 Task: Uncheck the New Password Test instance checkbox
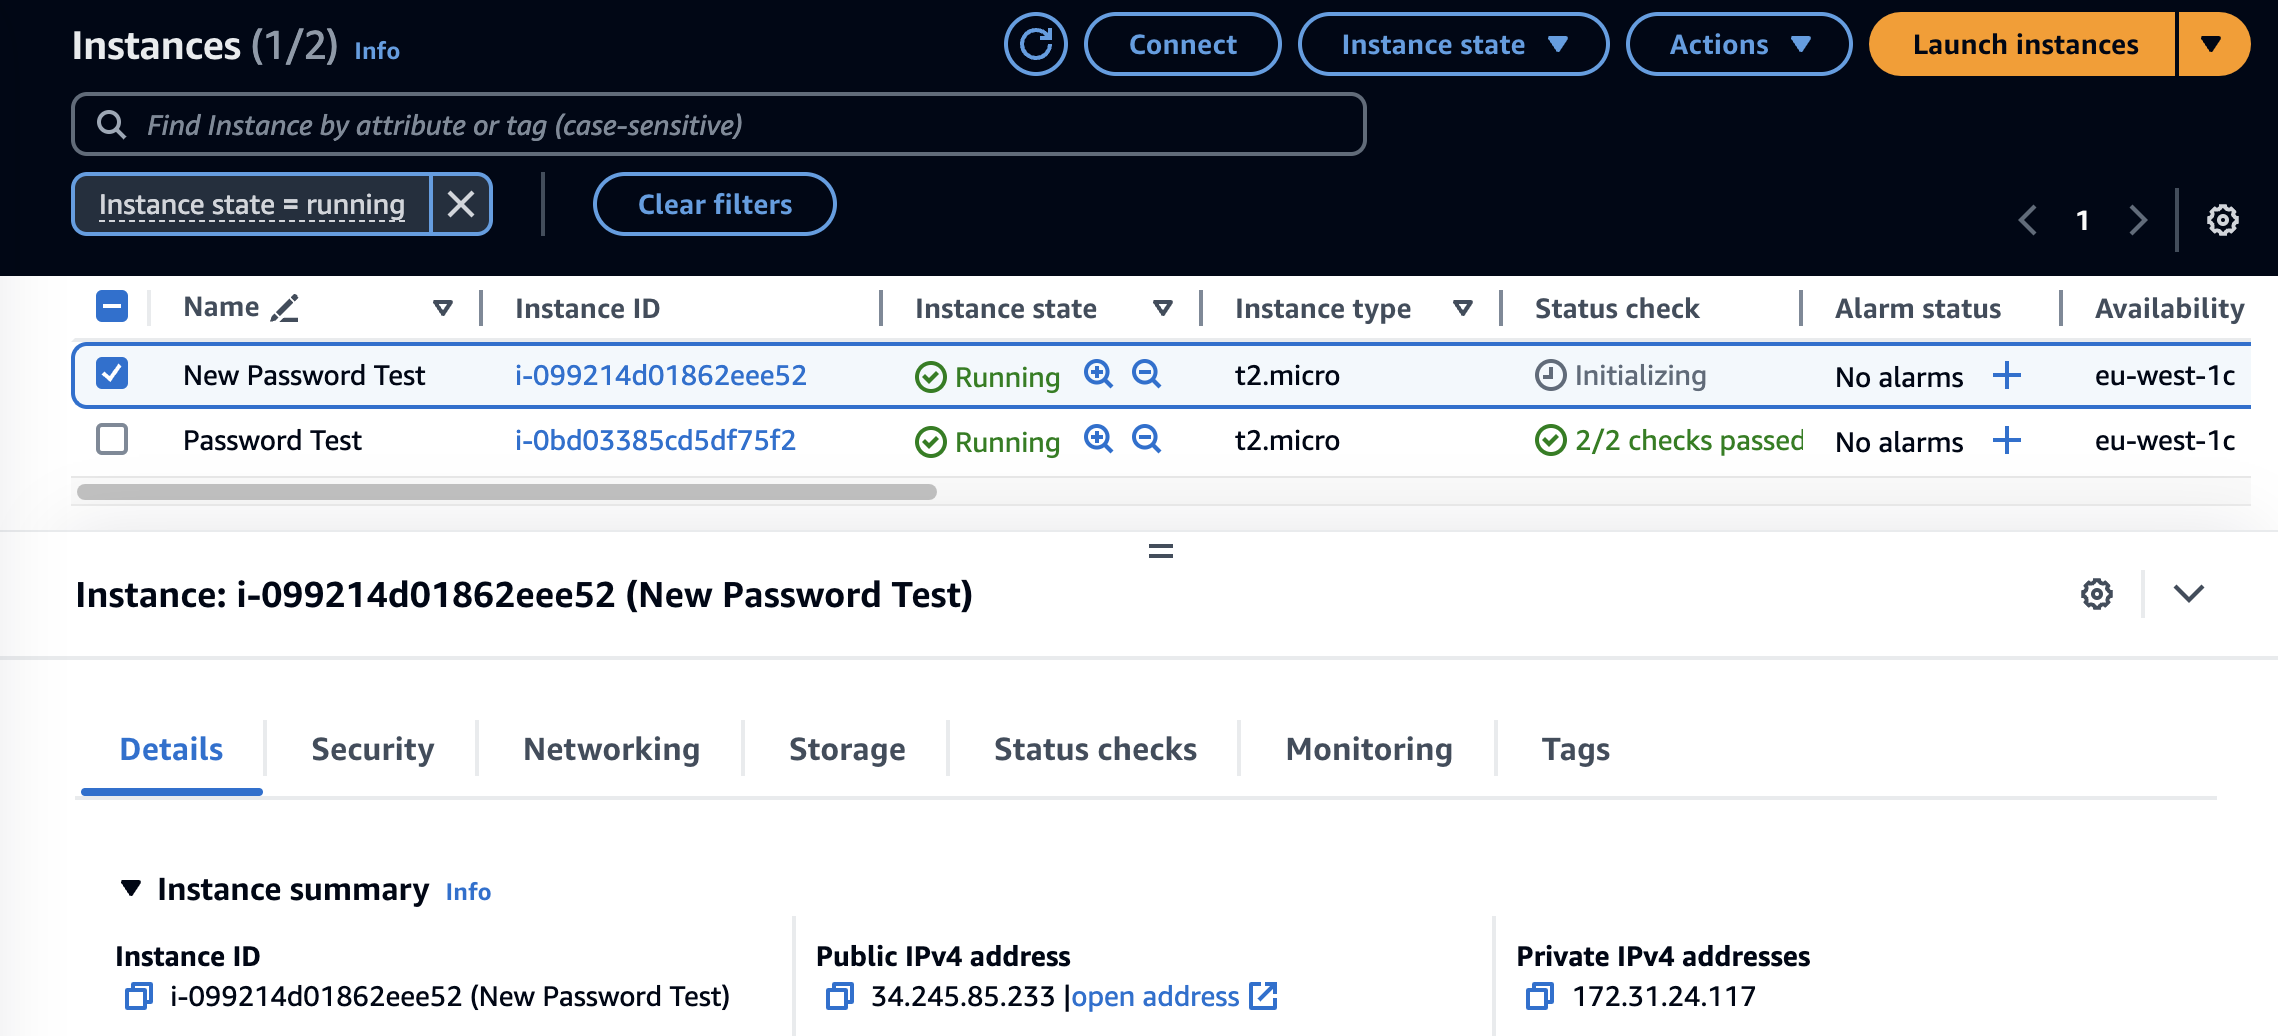pyautogui.click(x=112, y=374)
